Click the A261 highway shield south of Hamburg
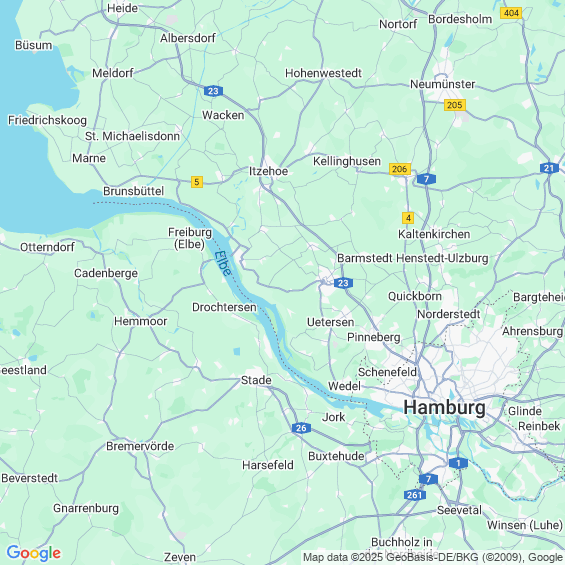Screen dimensions: 565x565 [x=414, y=495]
